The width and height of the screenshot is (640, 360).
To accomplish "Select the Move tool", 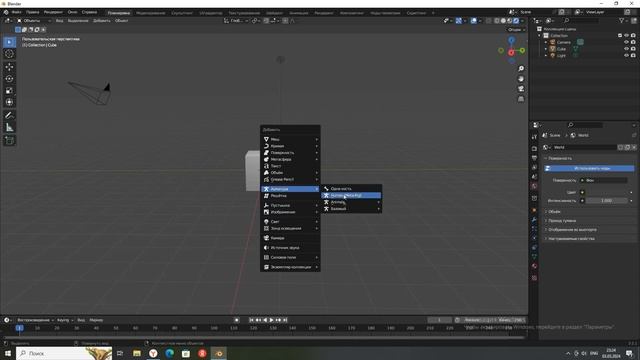I will (x=9, y=67).
